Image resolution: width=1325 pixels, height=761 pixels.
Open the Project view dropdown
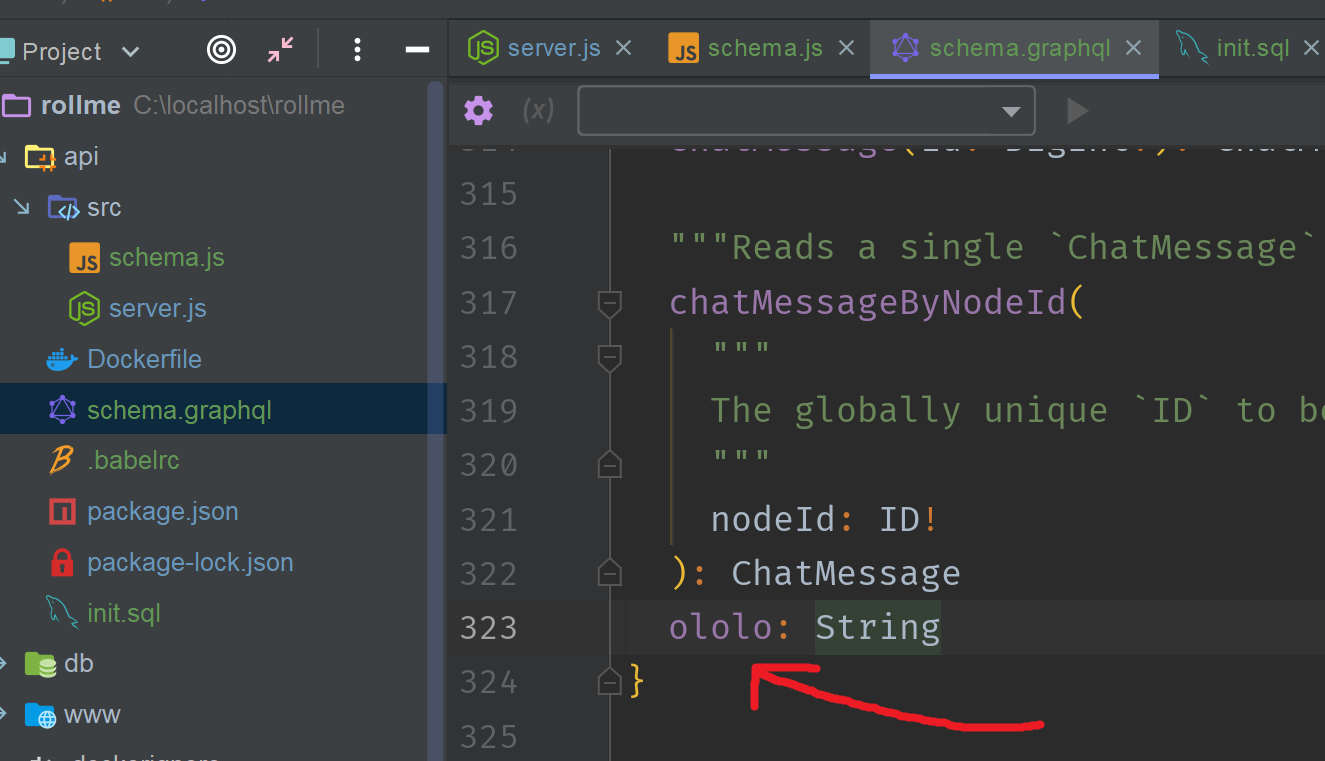[130, 51]
